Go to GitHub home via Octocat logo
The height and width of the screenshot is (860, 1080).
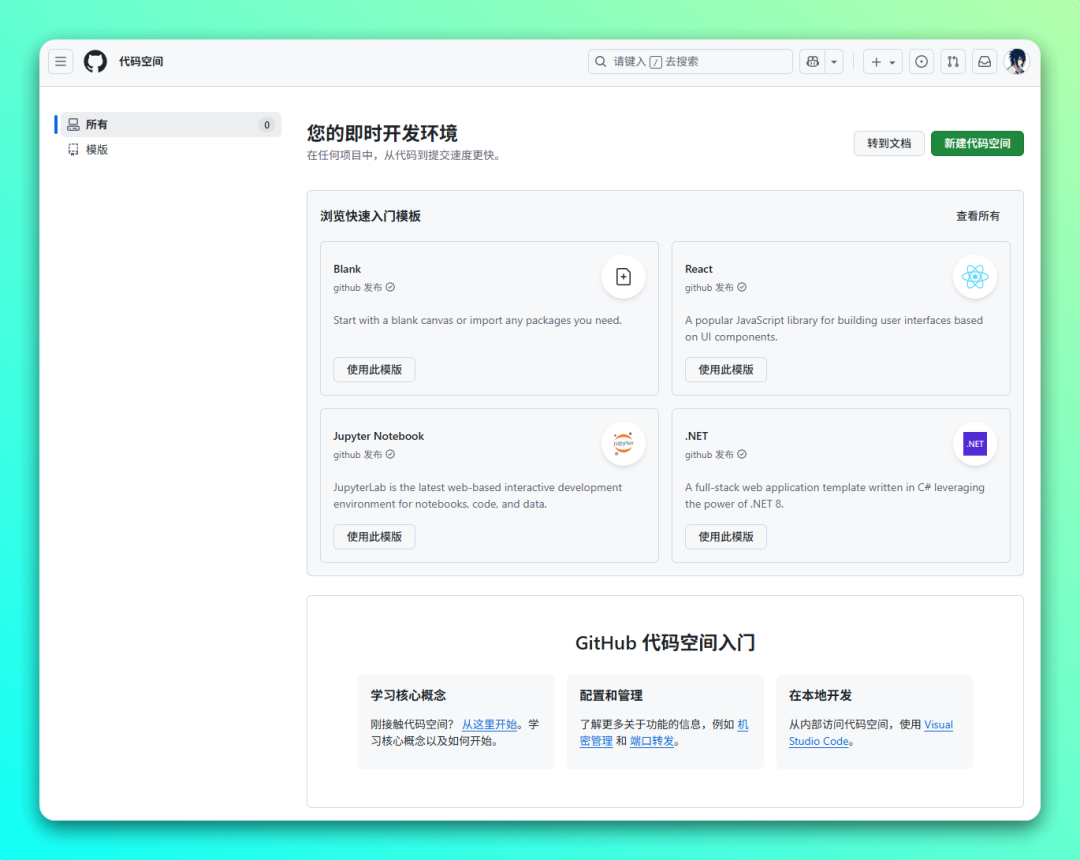pos(95,61)
